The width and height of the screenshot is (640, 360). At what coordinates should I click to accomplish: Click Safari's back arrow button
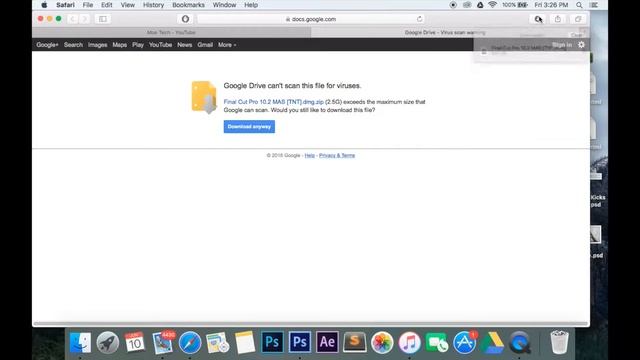(73, 19)
